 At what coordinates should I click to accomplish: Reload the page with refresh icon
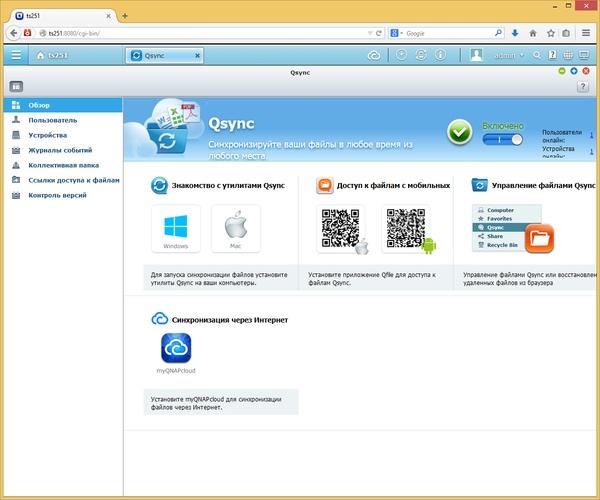pyautogui.click(x=378, y=33)
